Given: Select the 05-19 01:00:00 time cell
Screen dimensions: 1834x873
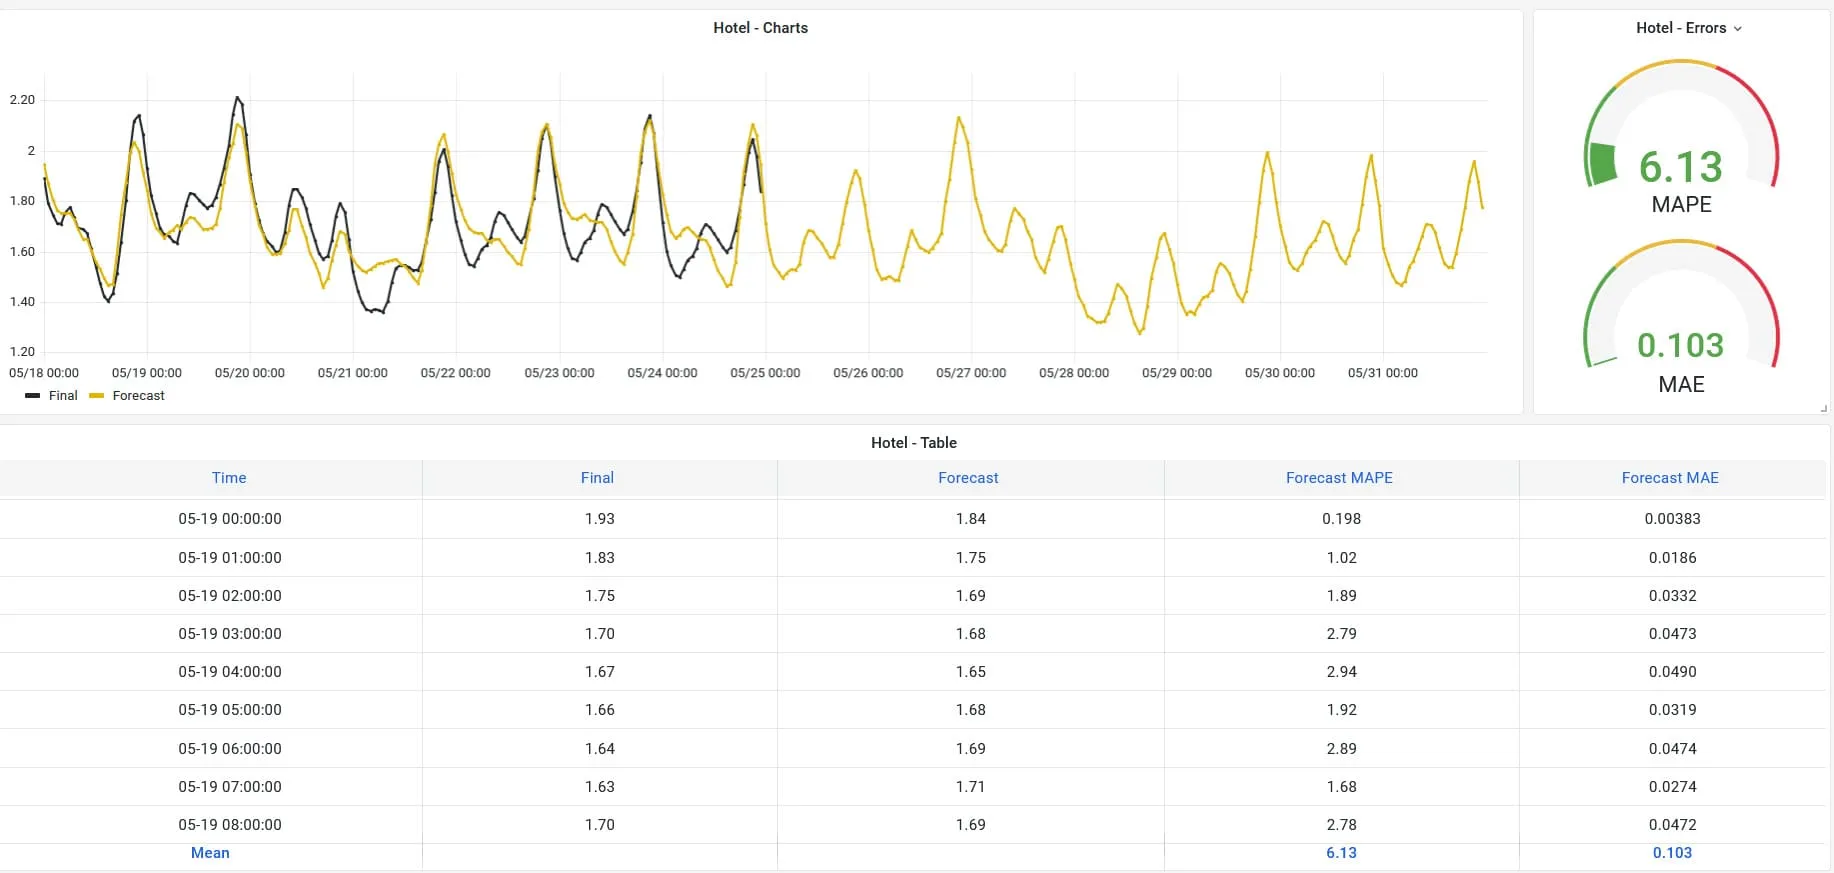Looking at the screenshot, I should (x=230, y=558).
